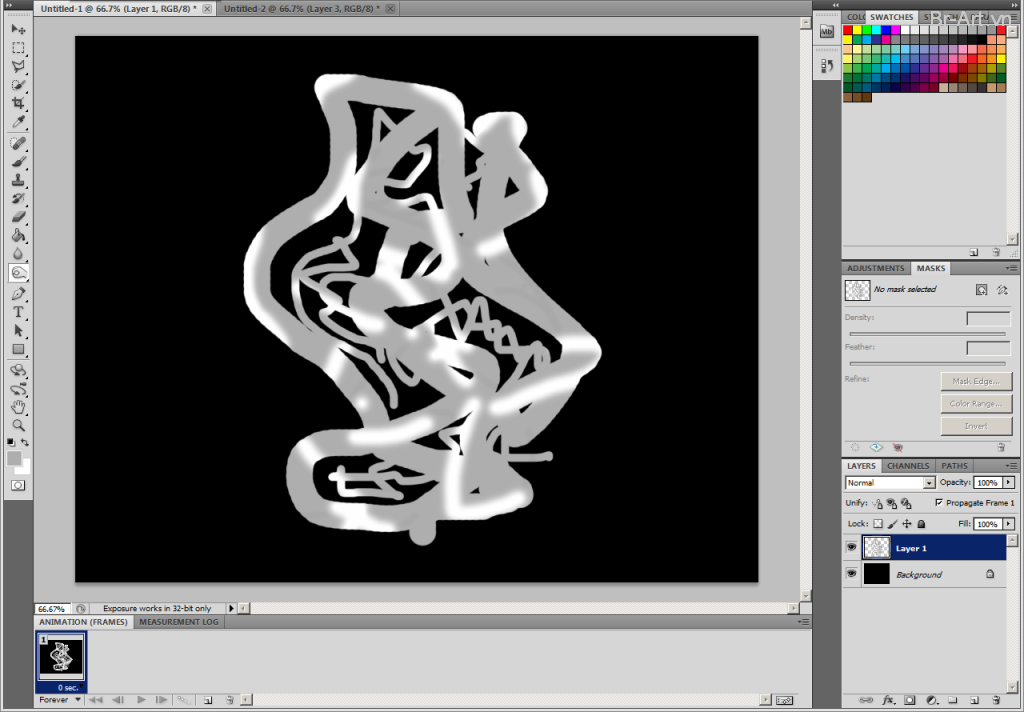Select frame 1 thumbnail in Animation panel
Viewport: 1024px width, 712px height.
pos(61,656)
